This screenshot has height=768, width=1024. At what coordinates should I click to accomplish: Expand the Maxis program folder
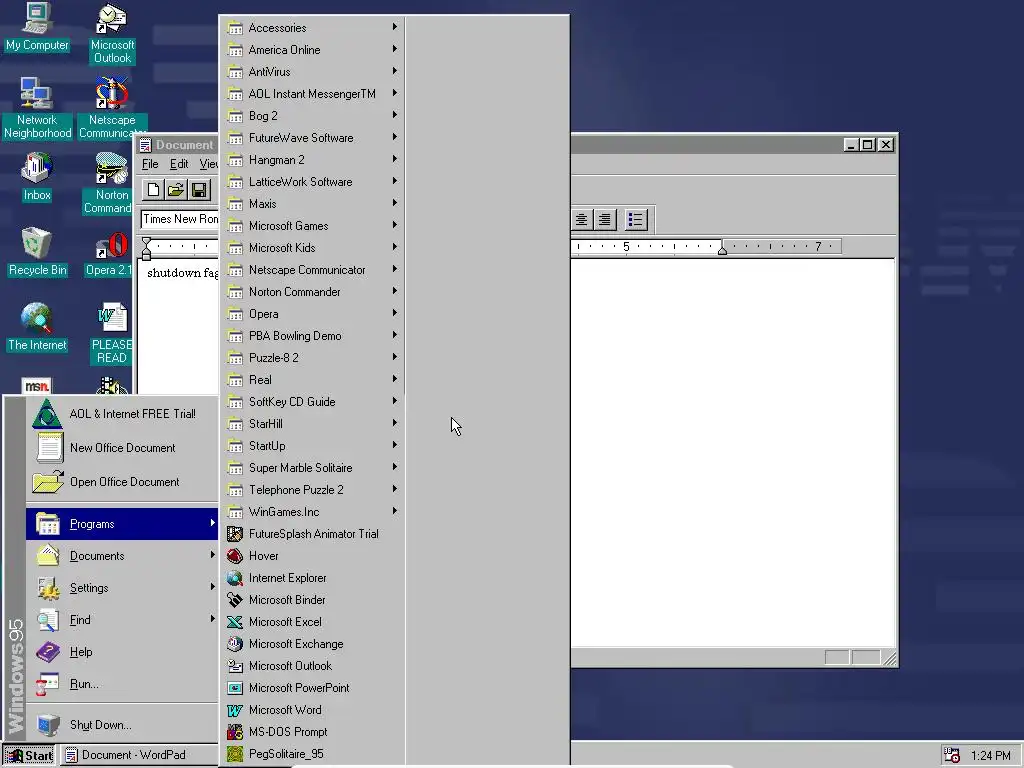(x=312, y=204)
